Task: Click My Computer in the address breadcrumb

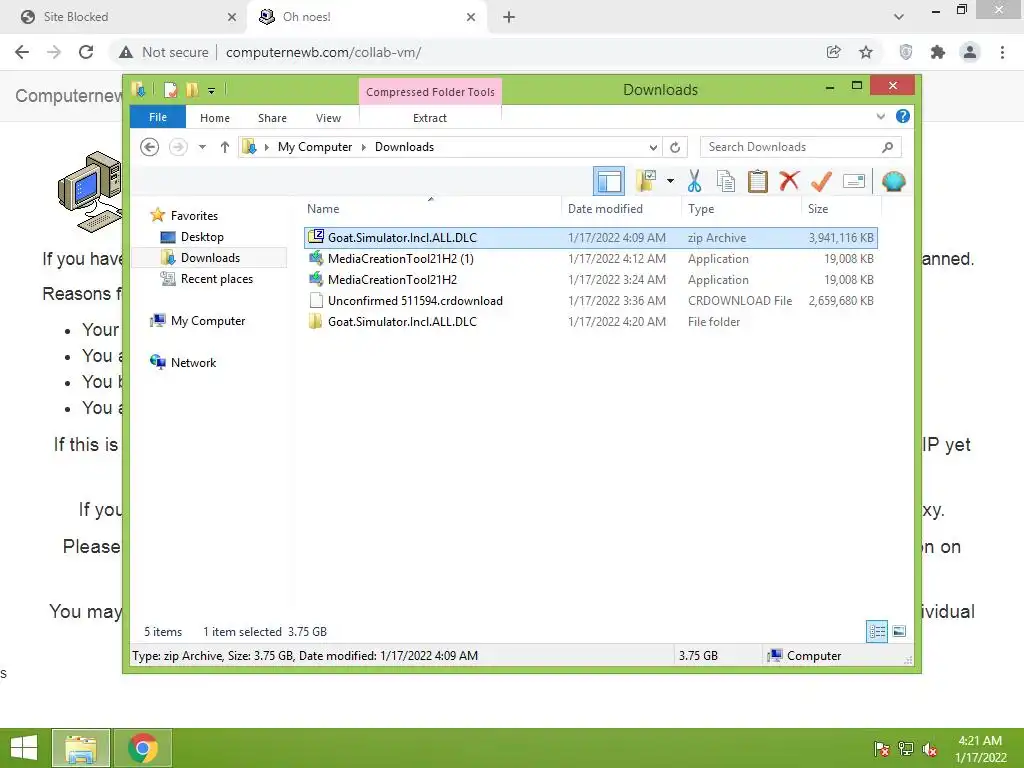Action: point(315,147)
